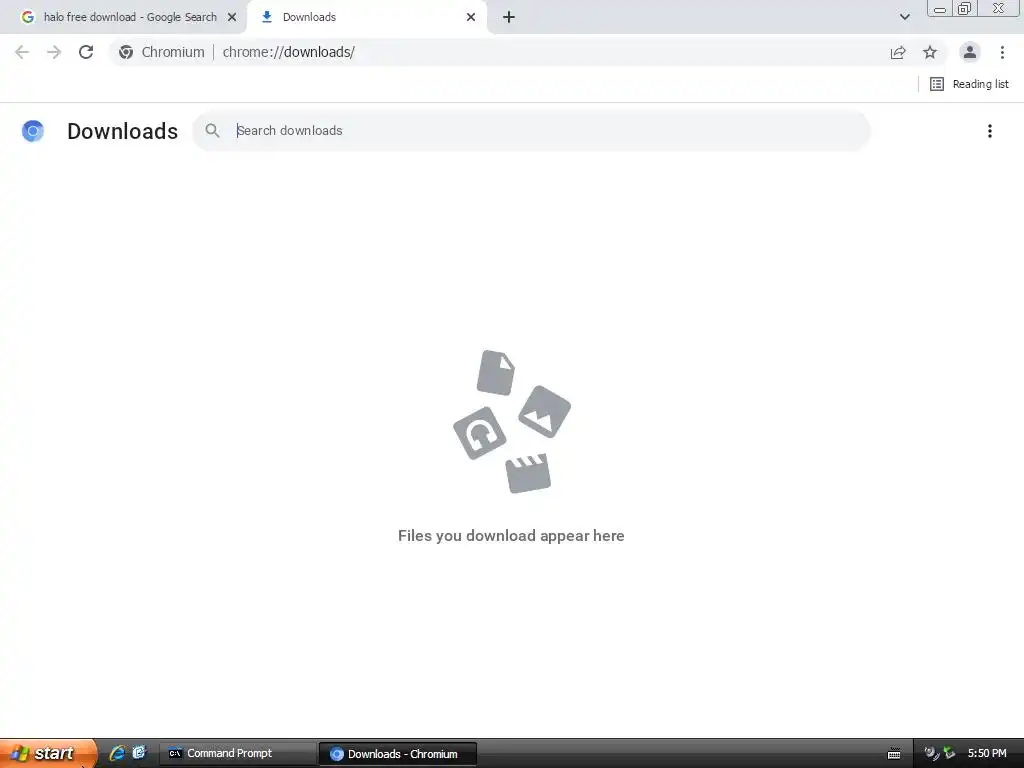This screenshot has width=1024, height=768.
Task: Click the back navigation arrow
Action: pos(22,52)
